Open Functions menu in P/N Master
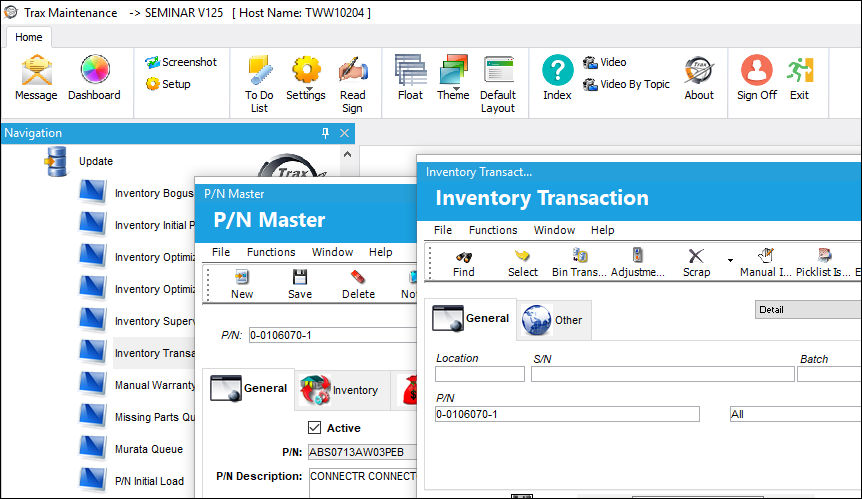This screenshot has height=499, width=862. [x=271, y=252]
